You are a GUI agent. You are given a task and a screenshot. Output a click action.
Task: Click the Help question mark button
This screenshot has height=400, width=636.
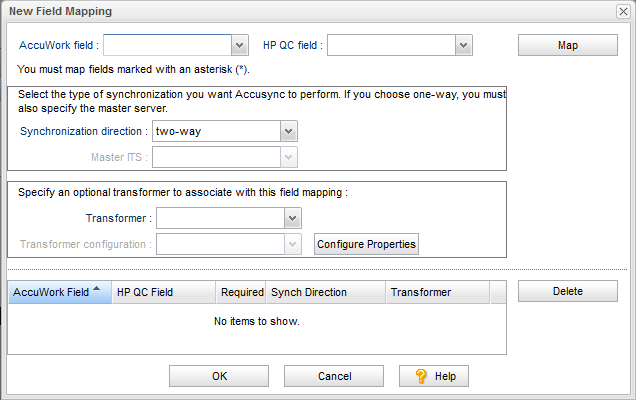(x=434, y=376)
